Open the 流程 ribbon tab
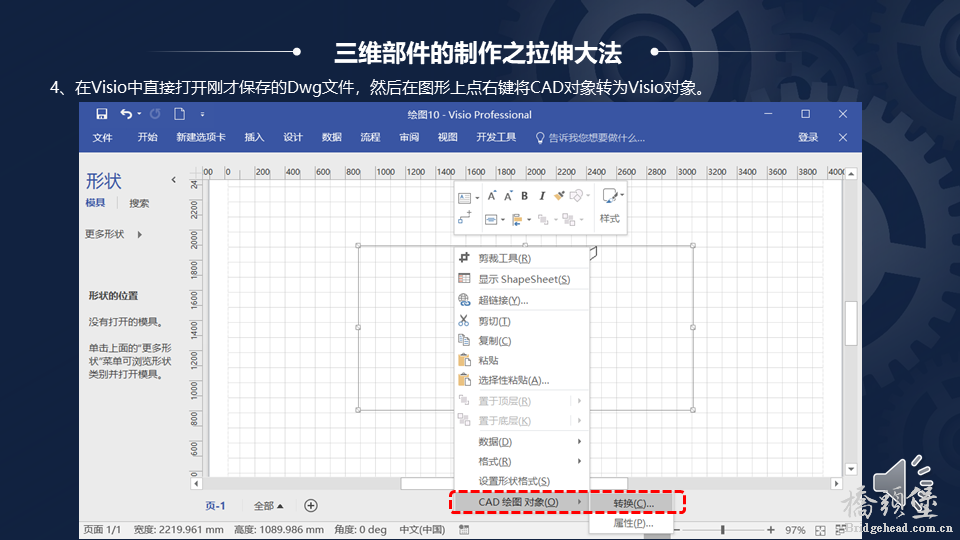 370,137
